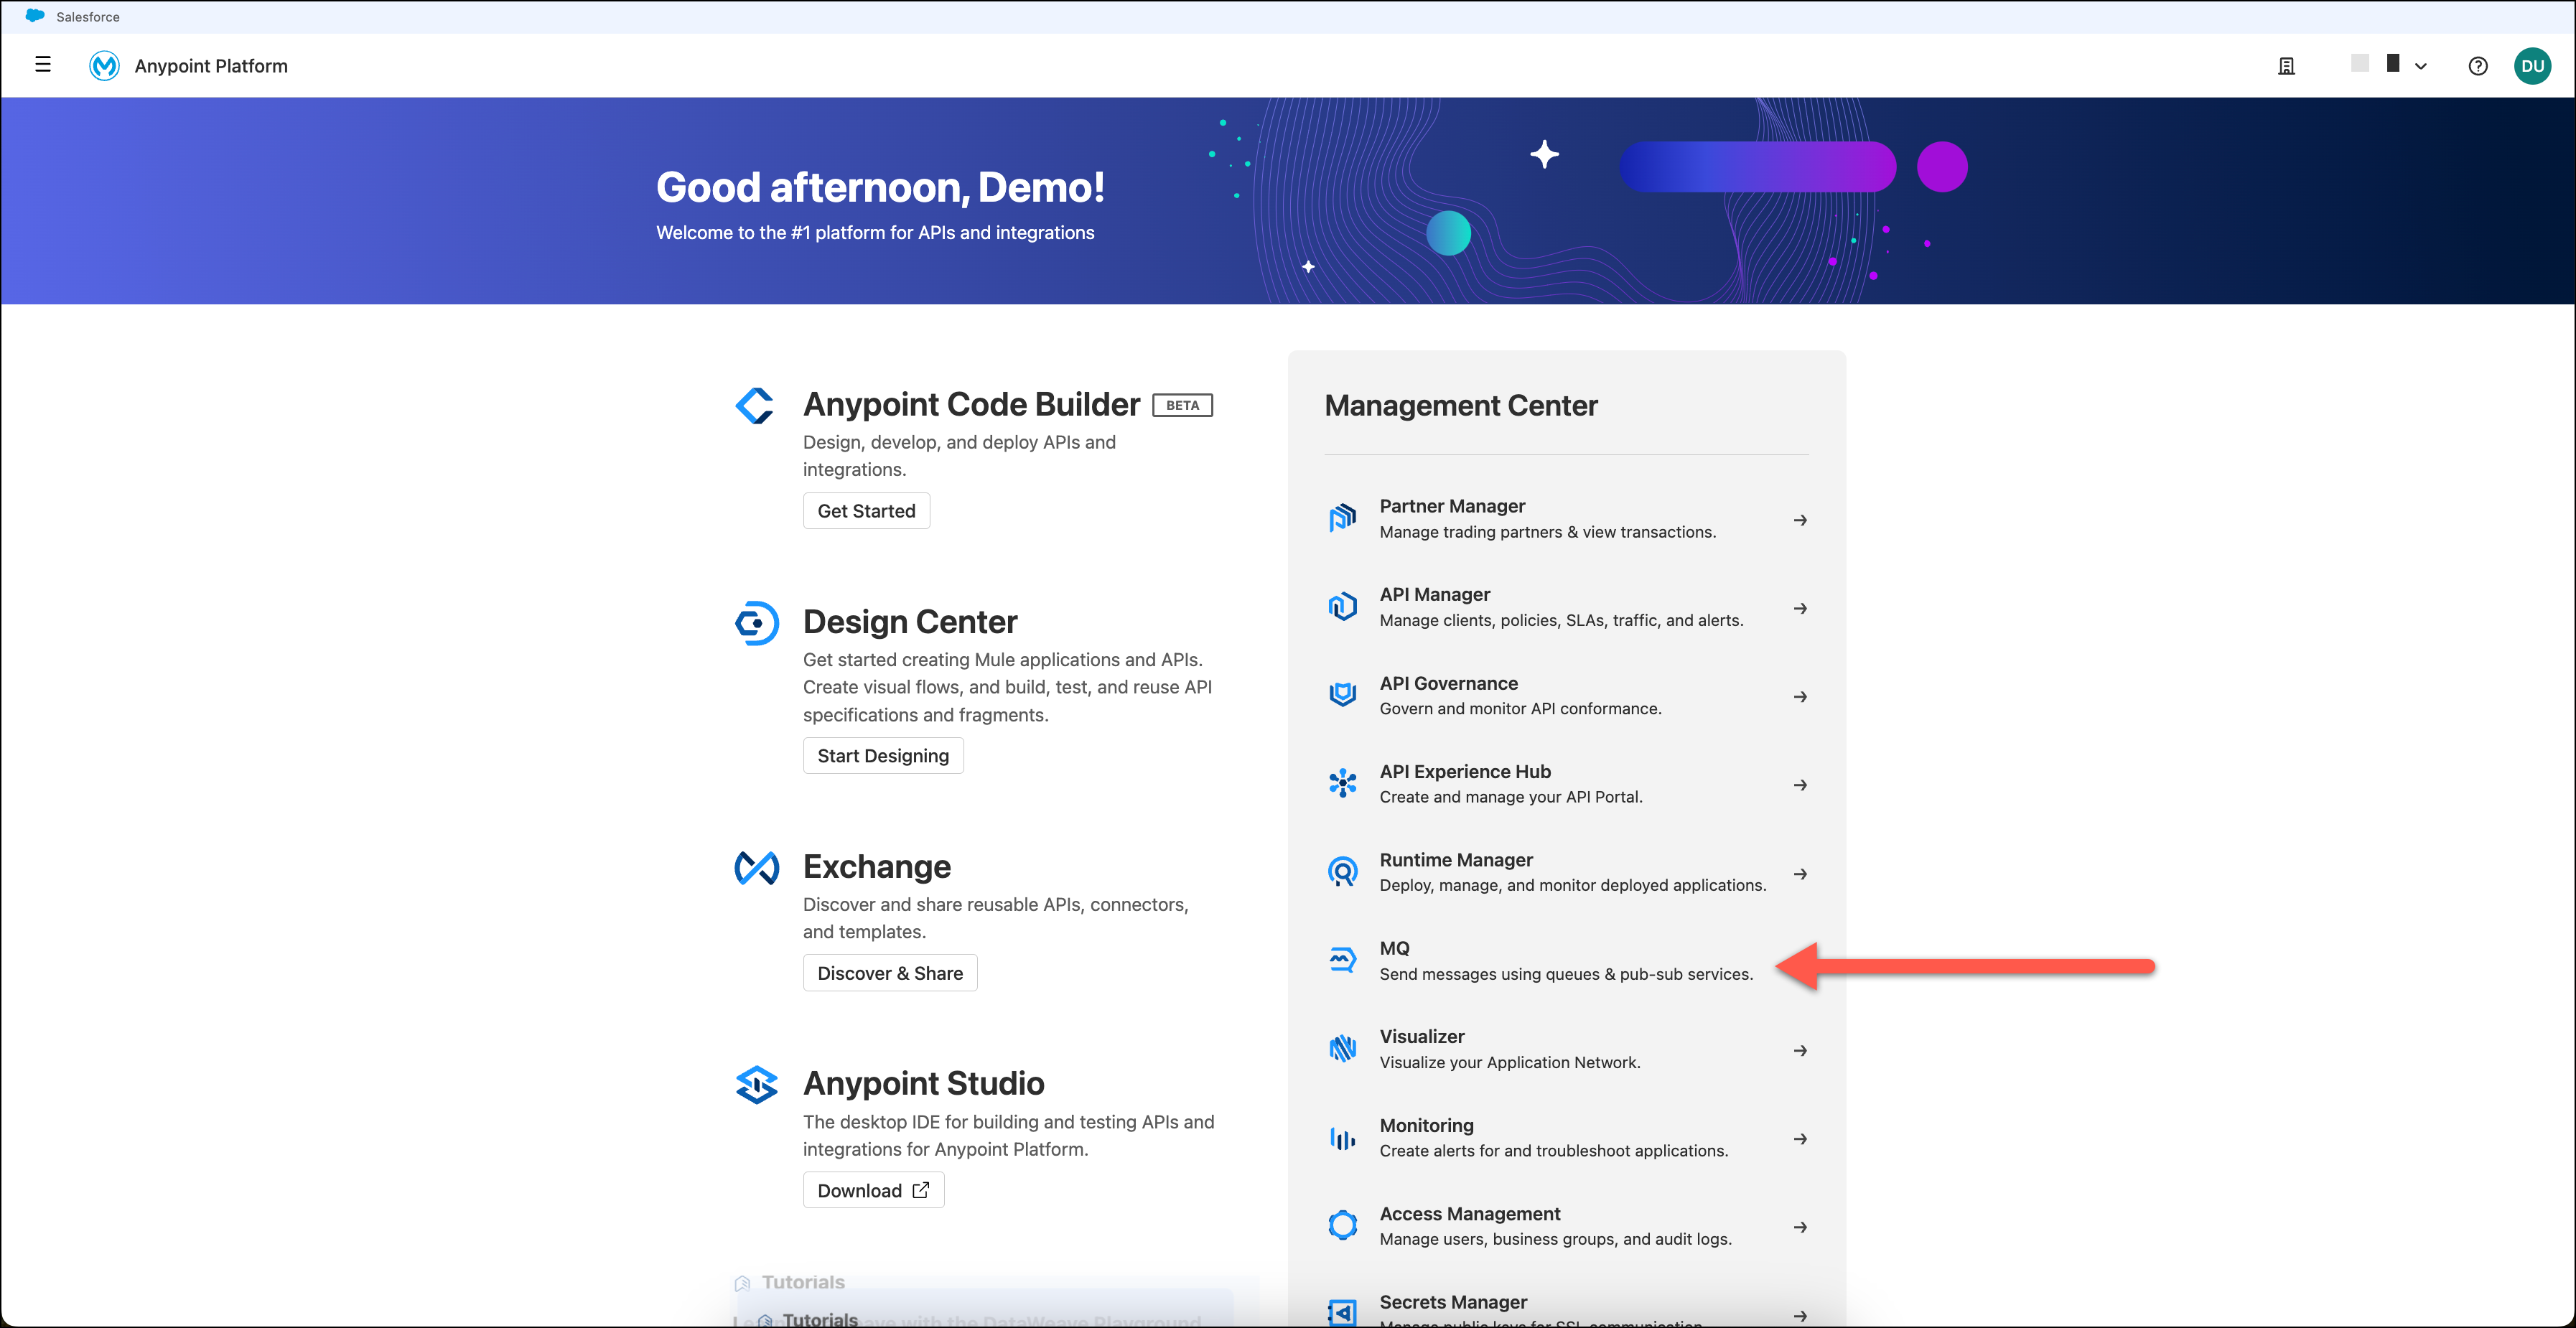Open the Secrets Manager link

pyautogui.click(x=1453, y=1302)
